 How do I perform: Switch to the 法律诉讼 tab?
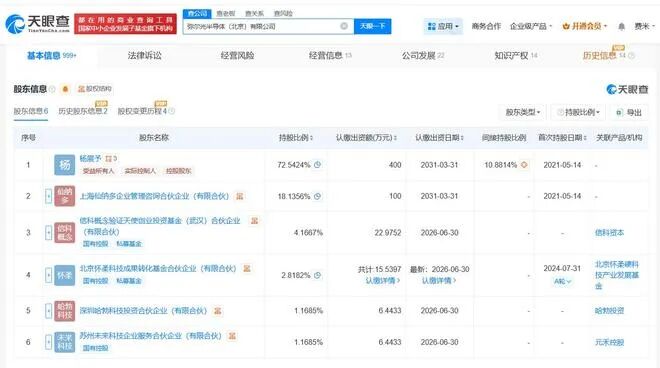coord(144,56)
